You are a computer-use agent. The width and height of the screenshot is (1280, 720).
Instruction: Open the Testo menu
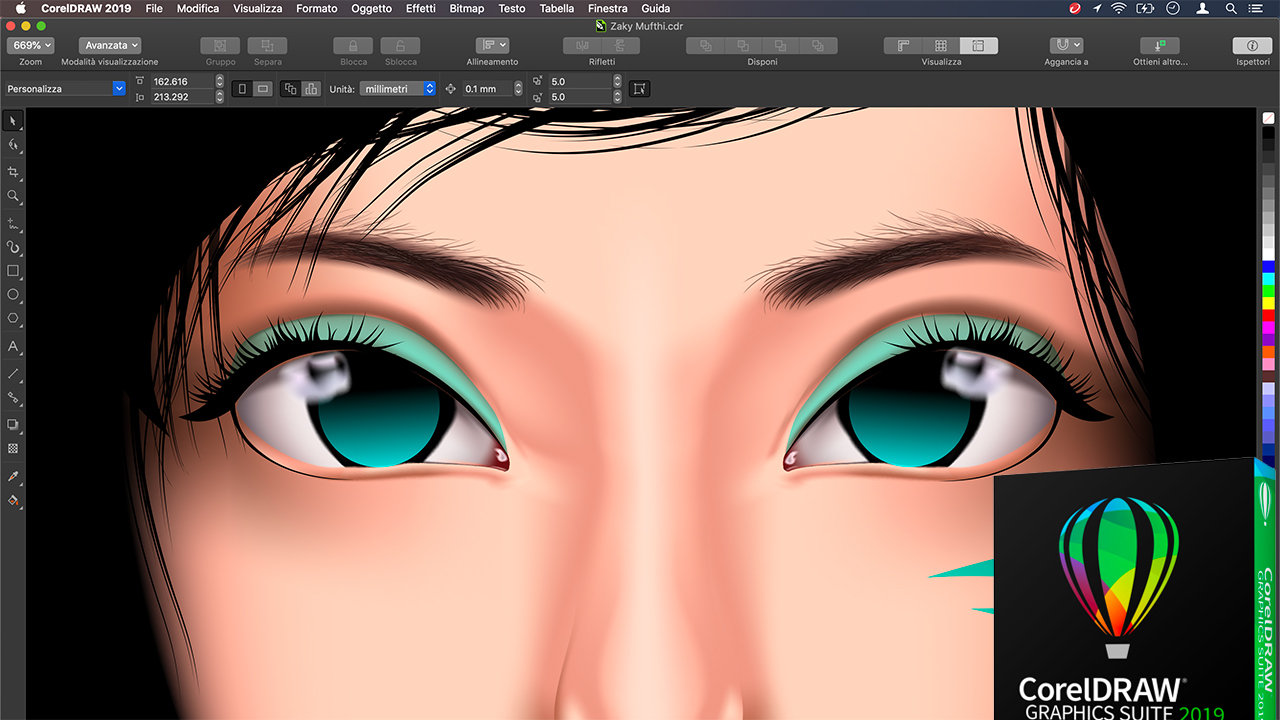(x=511, y=8)
